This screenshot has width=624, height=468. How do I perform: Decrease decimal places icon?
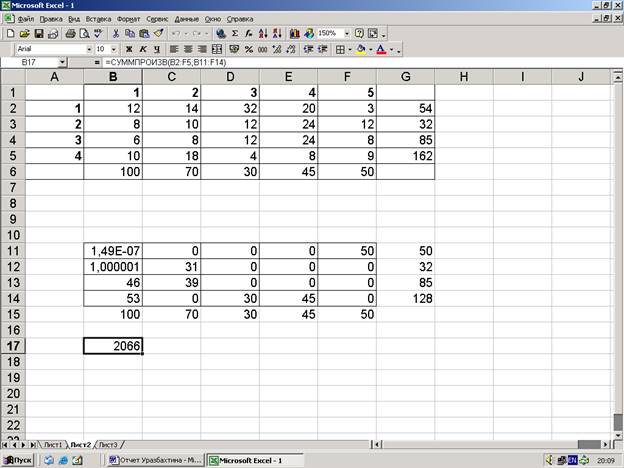click(291, 49)
